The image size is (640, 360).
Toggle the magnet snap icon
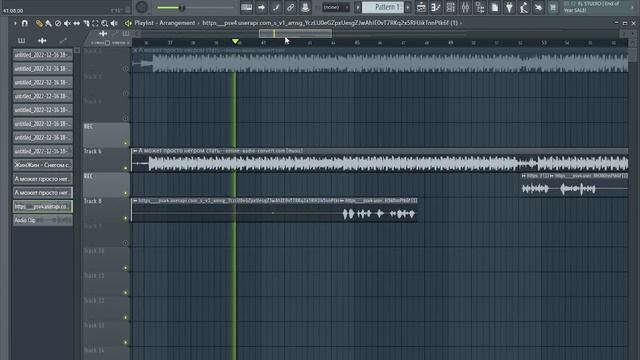(x=25, y=23)
